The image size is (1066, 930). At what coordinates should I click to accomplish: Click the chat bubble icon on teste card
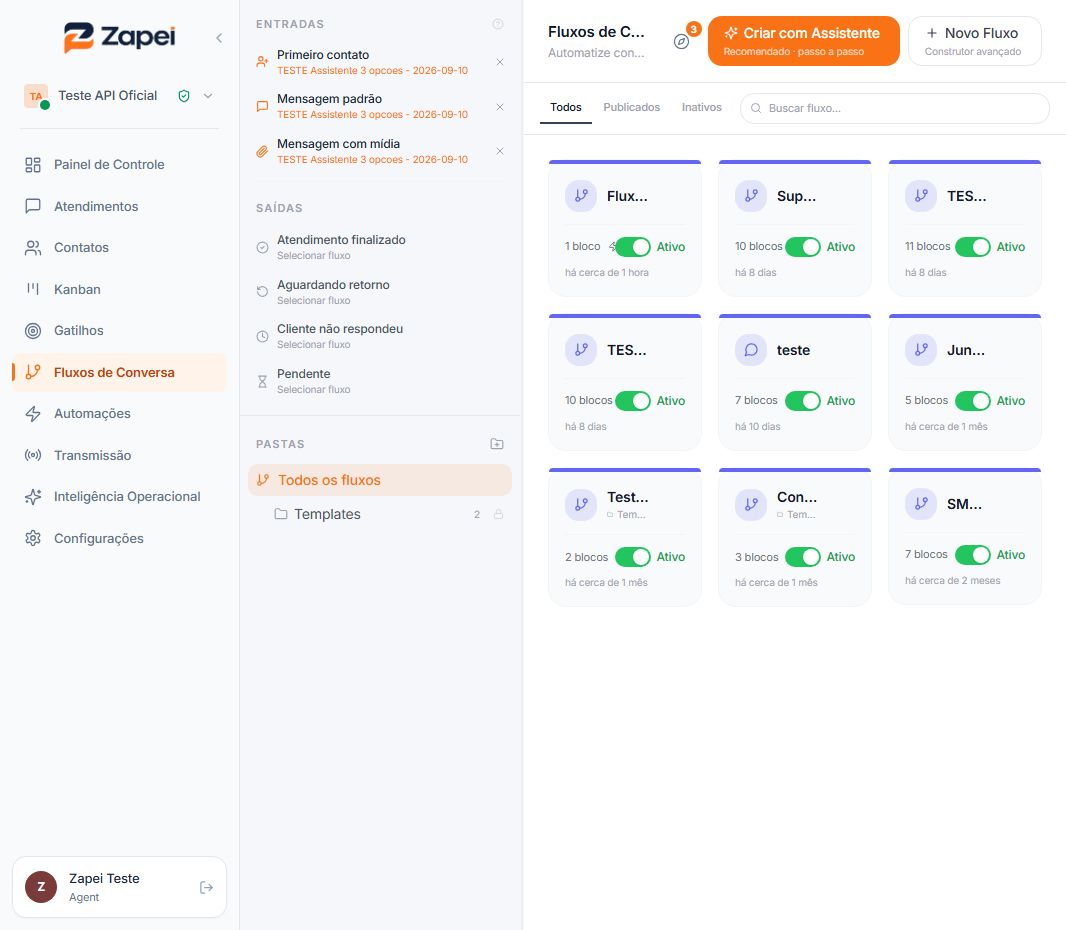(751, 350)
